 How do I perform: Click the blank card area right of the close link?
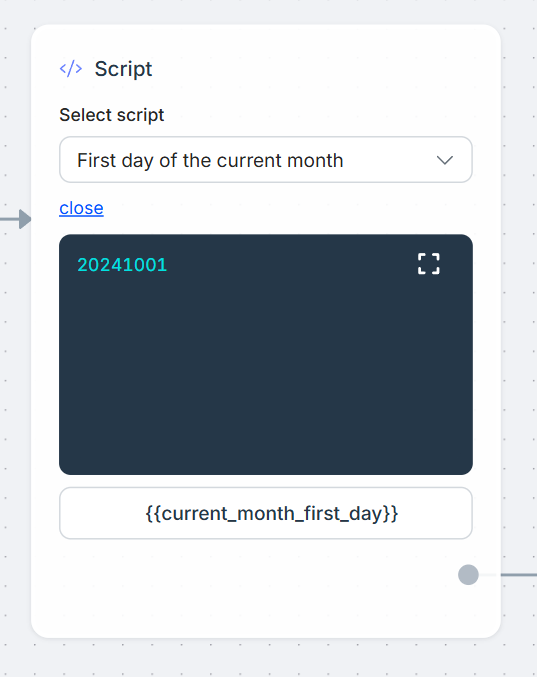285,208
